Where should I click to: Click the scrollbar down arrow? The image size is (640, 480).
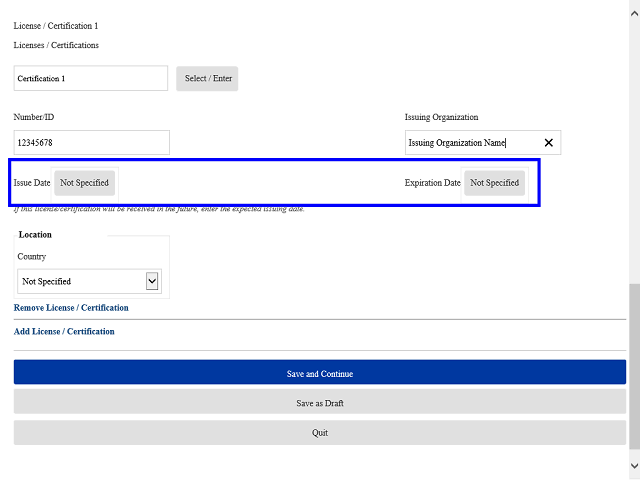[x=634, y=466]
